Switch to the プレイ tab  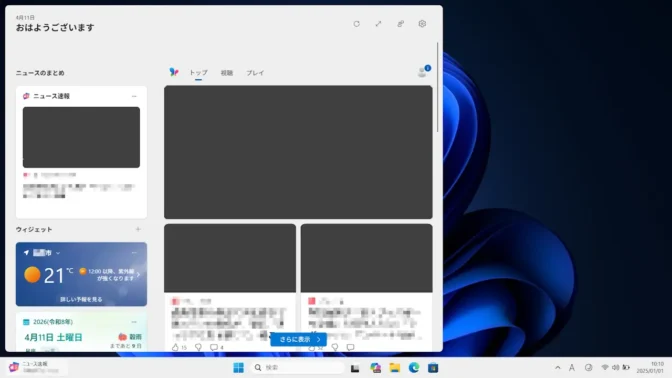pyautogui.click(x=255, y=73)
